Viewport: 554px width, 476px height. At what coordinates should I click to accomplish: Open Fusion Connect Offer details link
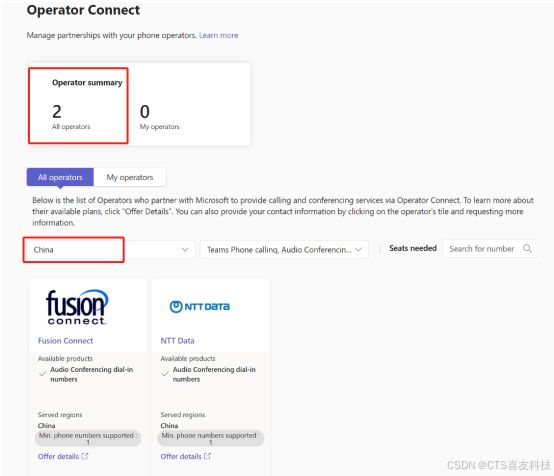click(58, 456)
